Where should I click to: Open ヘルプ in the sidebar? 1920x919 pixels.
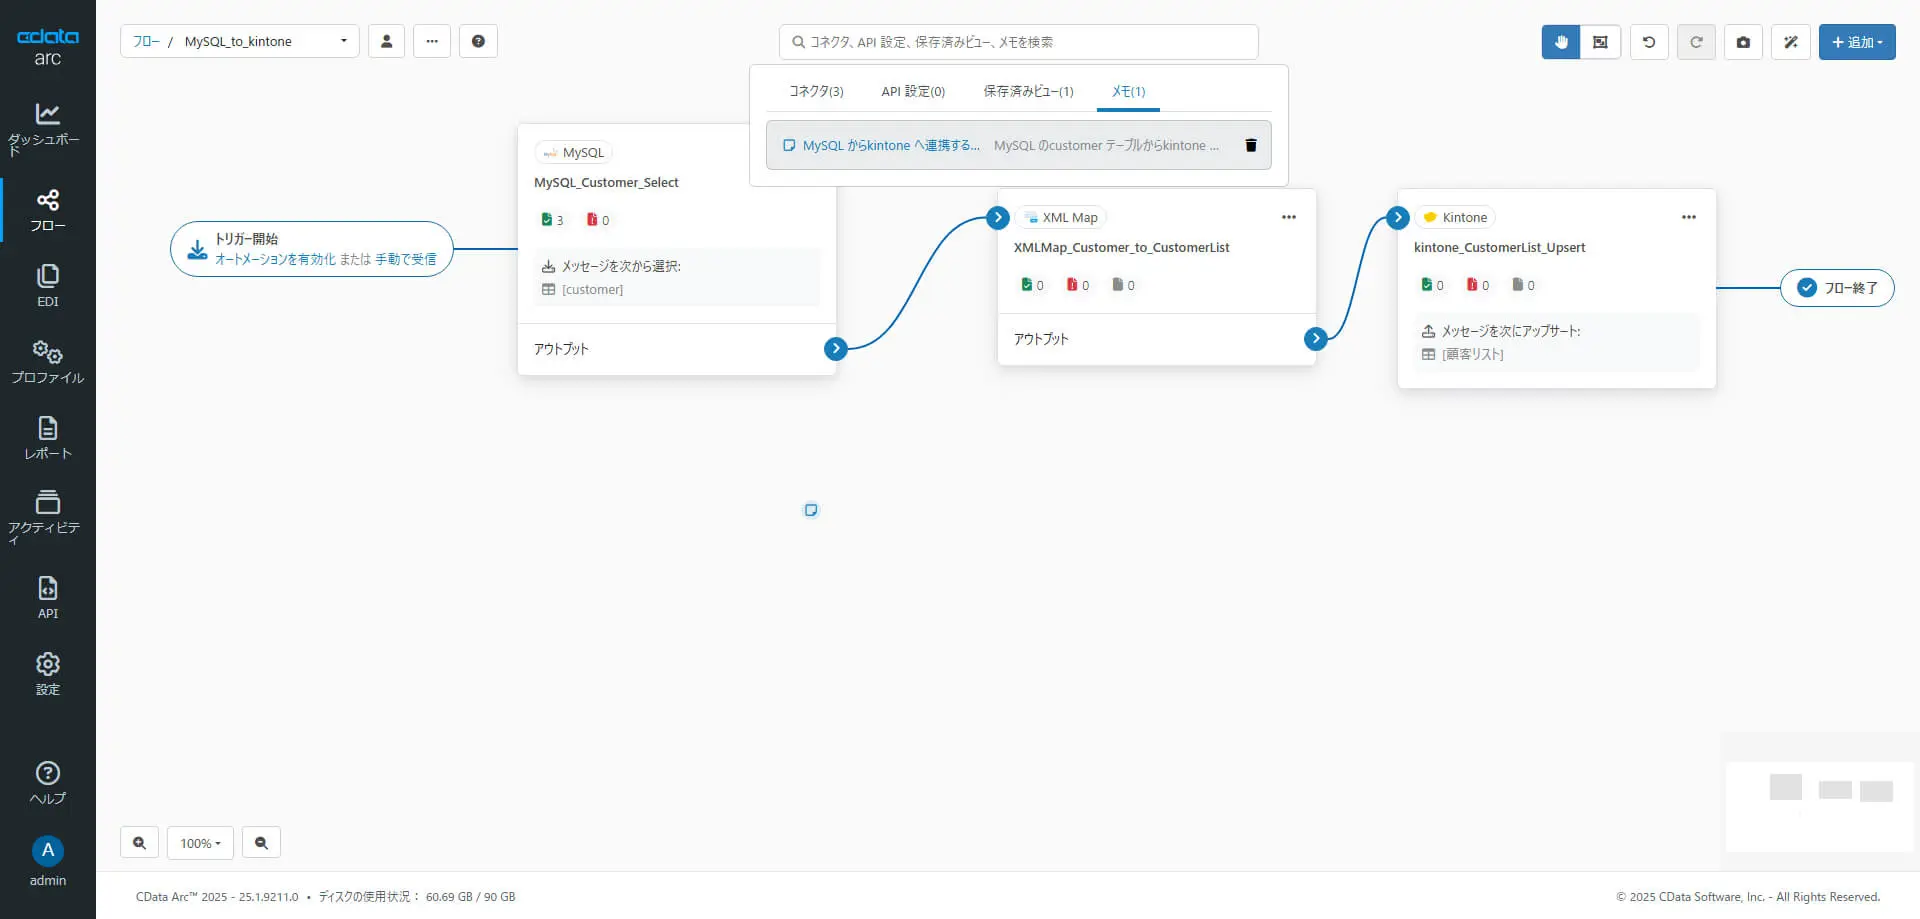pyautogui.click(x=47, y=783)
